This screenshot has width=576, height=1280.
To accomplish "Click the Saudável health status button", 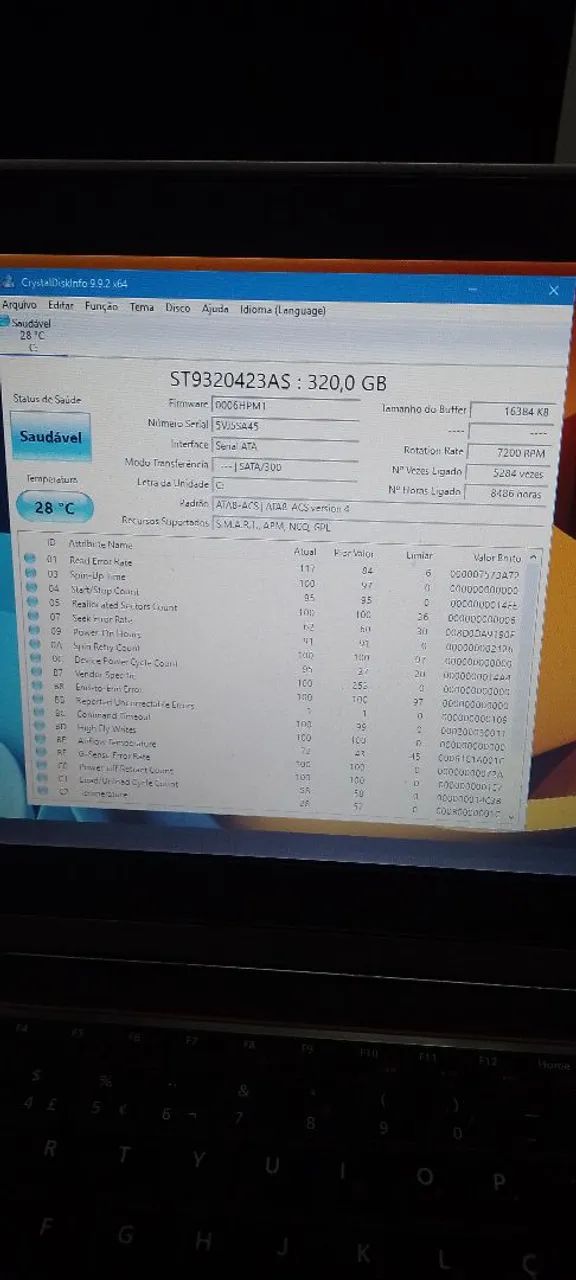I will (50, 438).
